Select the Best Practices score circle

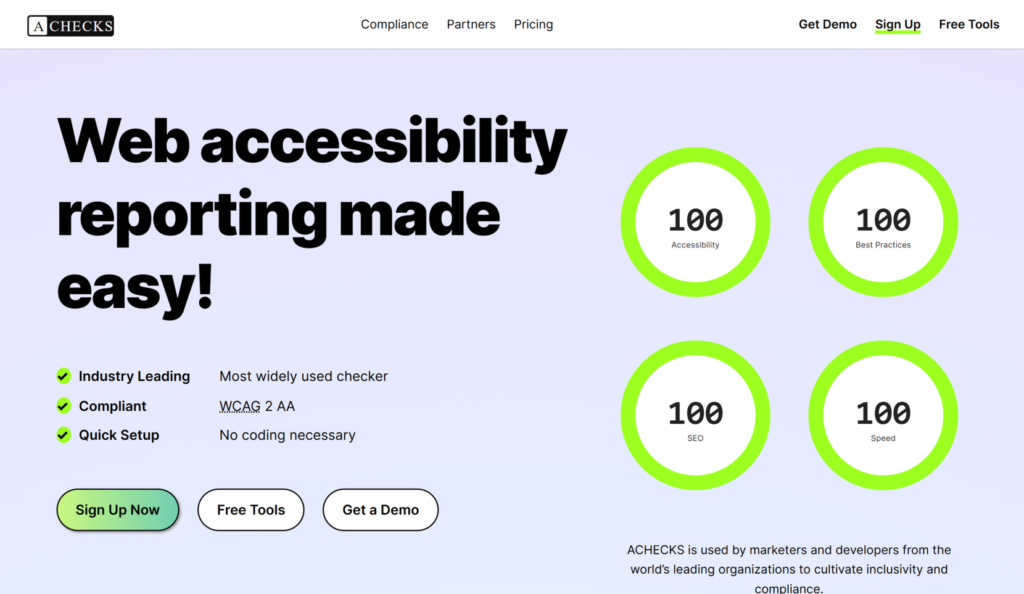coord(882,221)
